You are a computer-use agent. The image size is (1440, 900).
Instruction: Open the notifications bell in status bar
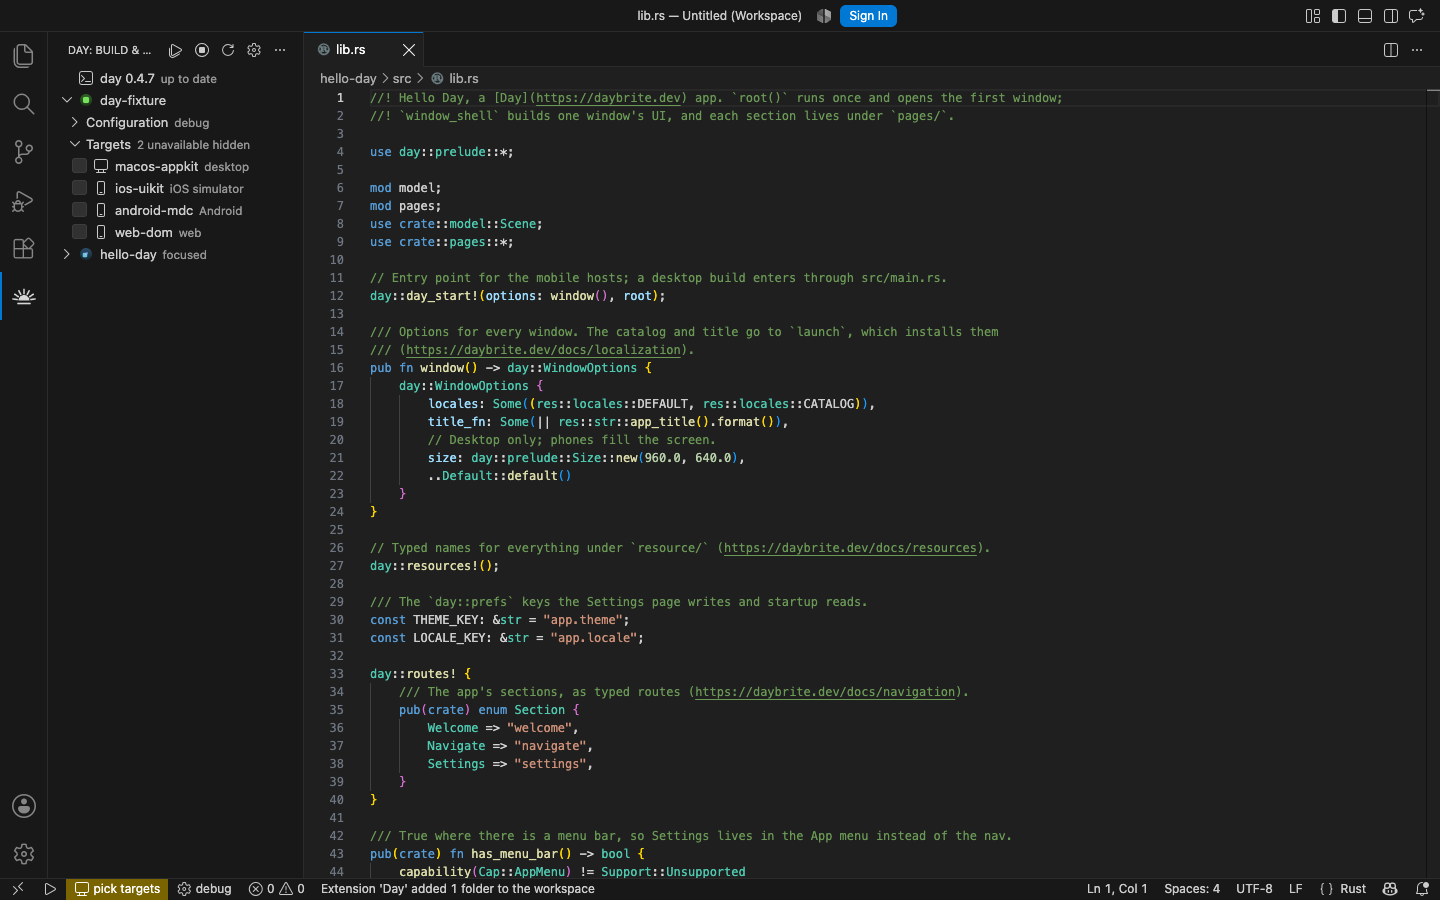(x=1422, y=889)
